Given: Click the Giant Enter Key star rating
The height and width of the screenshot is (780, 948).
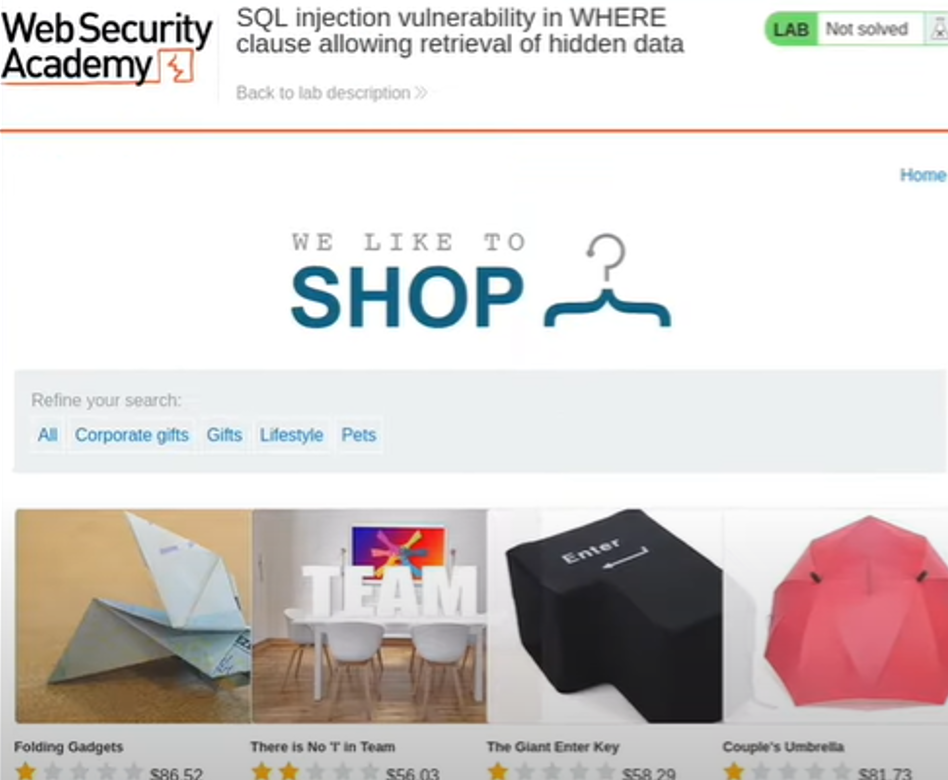Looking at the screenshot, I should point(553,771).
